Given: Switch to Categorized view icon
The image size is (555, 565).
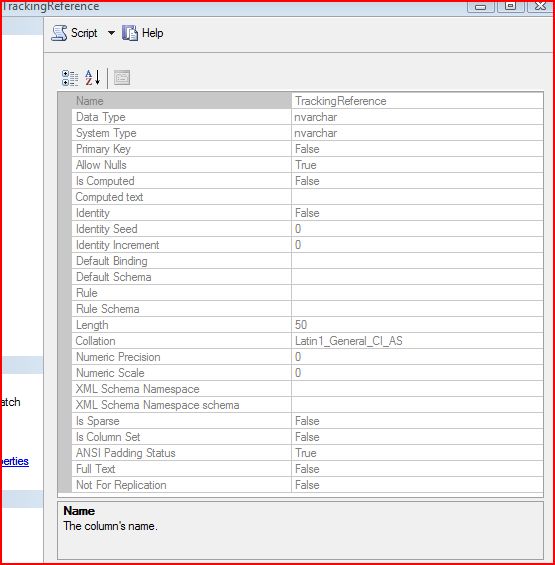Looking at the screenshot, I should (70, 78).
